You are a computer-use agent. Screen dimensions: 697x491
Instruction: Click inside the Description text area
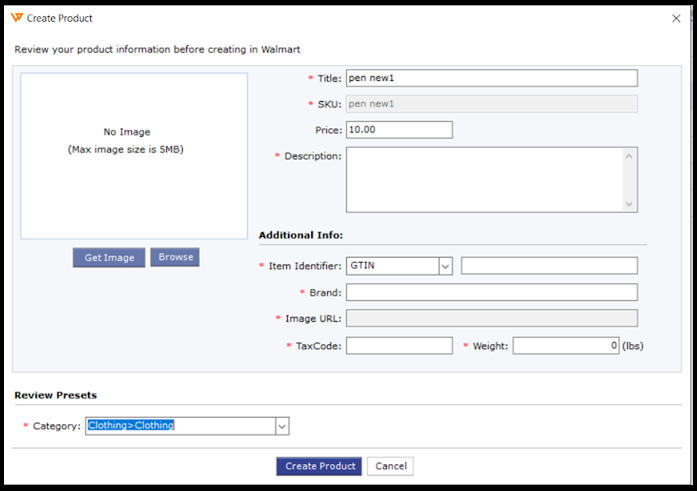tap(483, 180)
